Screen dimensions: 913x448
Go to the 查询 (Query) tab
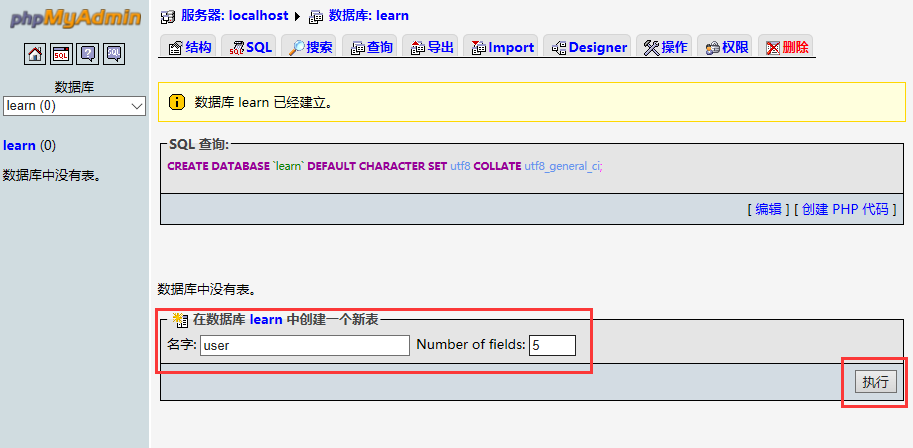tap(370, 47)
